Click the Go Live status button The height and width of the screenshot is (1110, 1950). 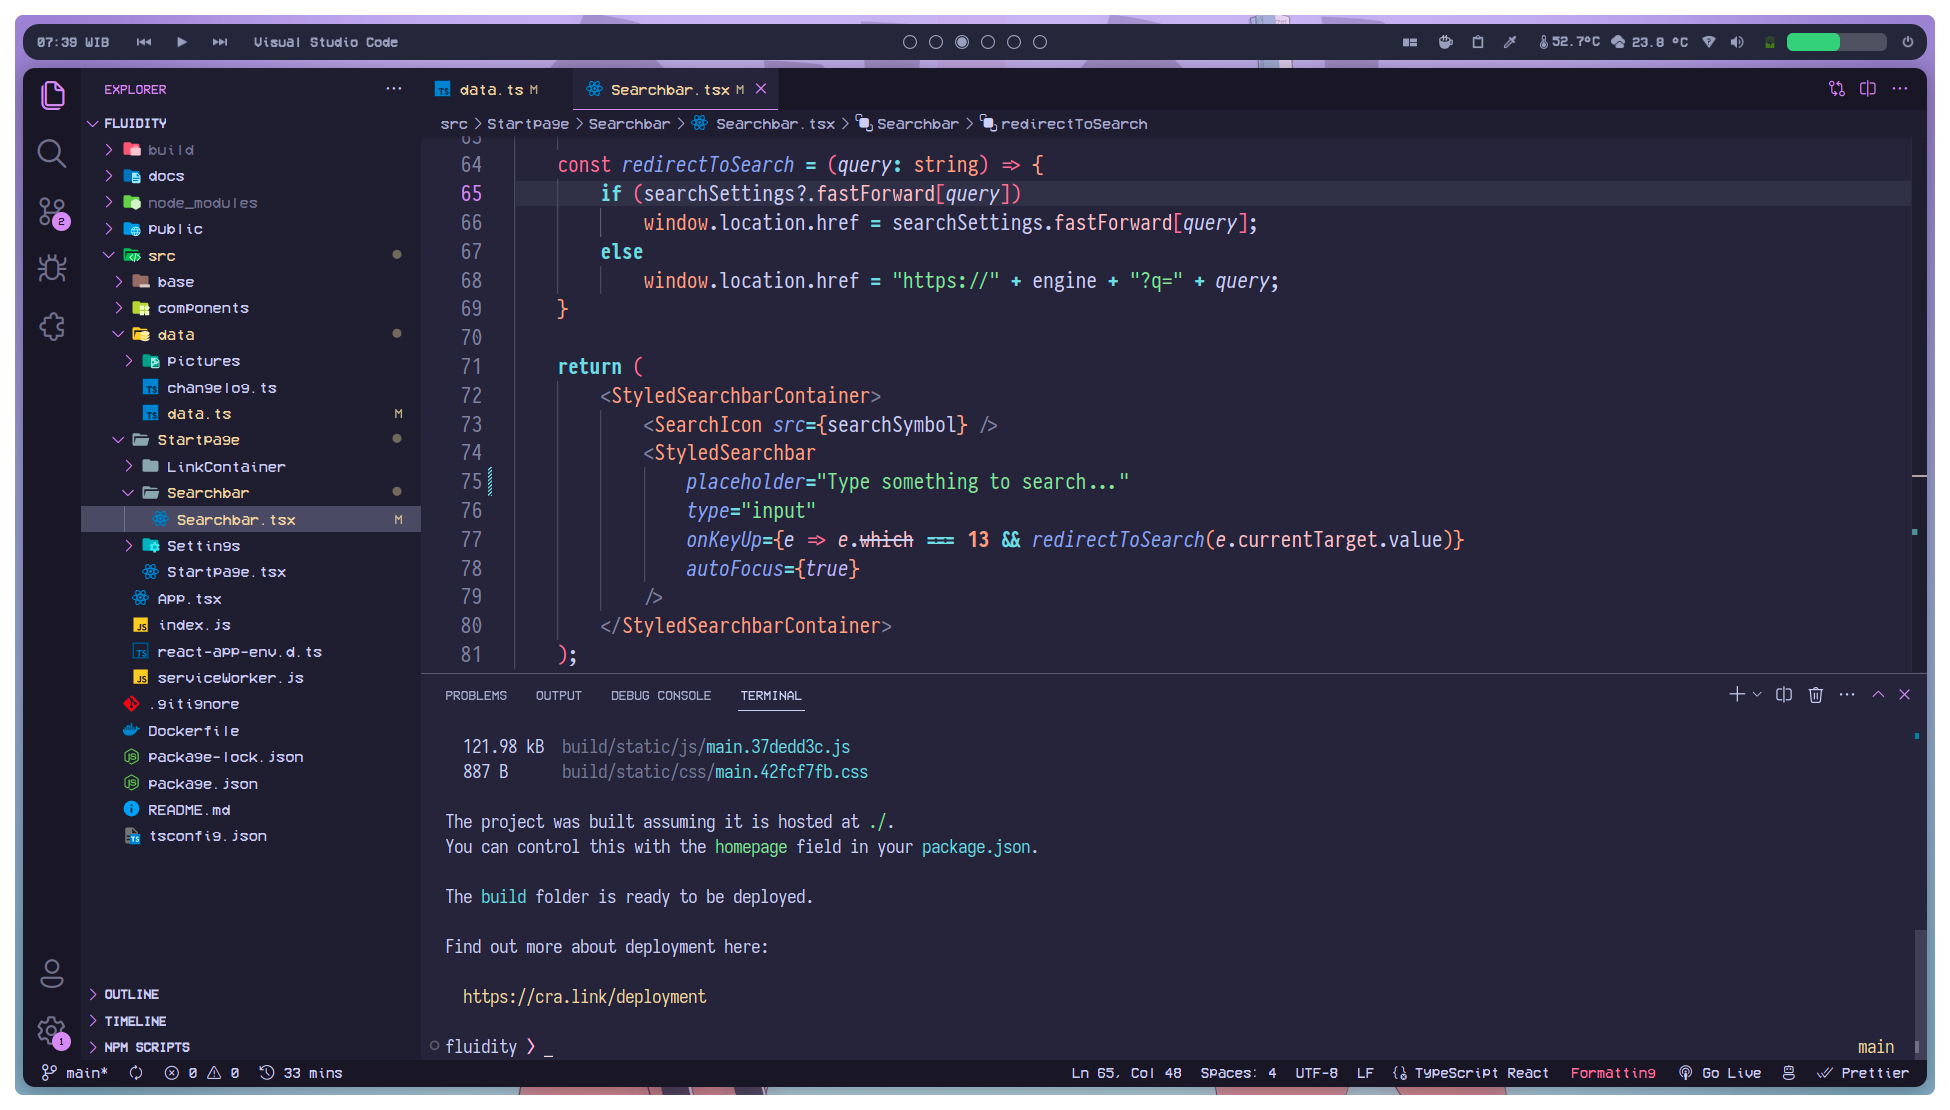[x=1721, y=1073]
